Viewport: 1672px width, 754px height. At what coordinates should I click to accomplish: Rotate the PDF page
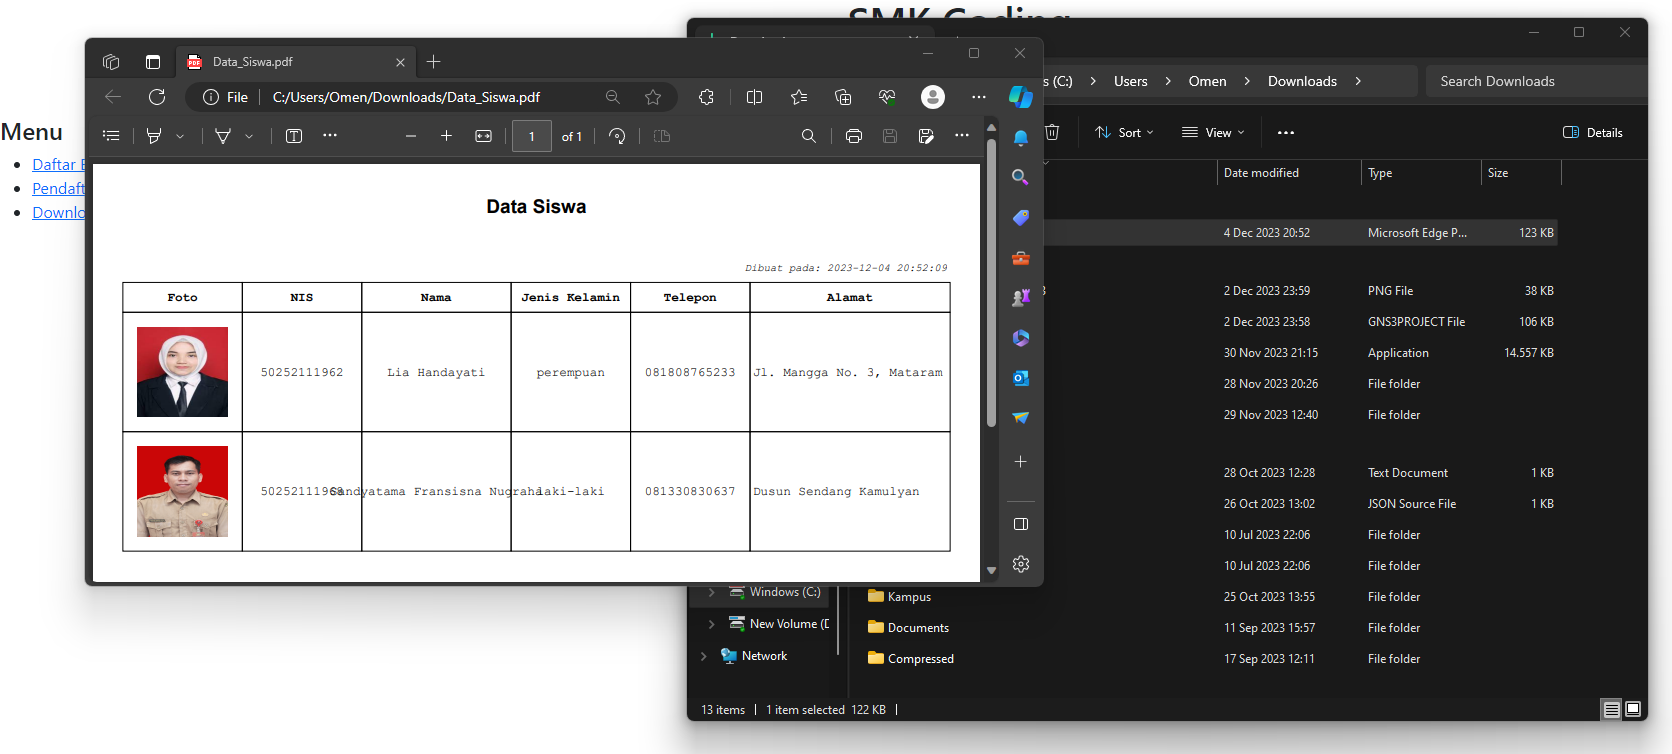pyautogui.click(x=617, y=136)
